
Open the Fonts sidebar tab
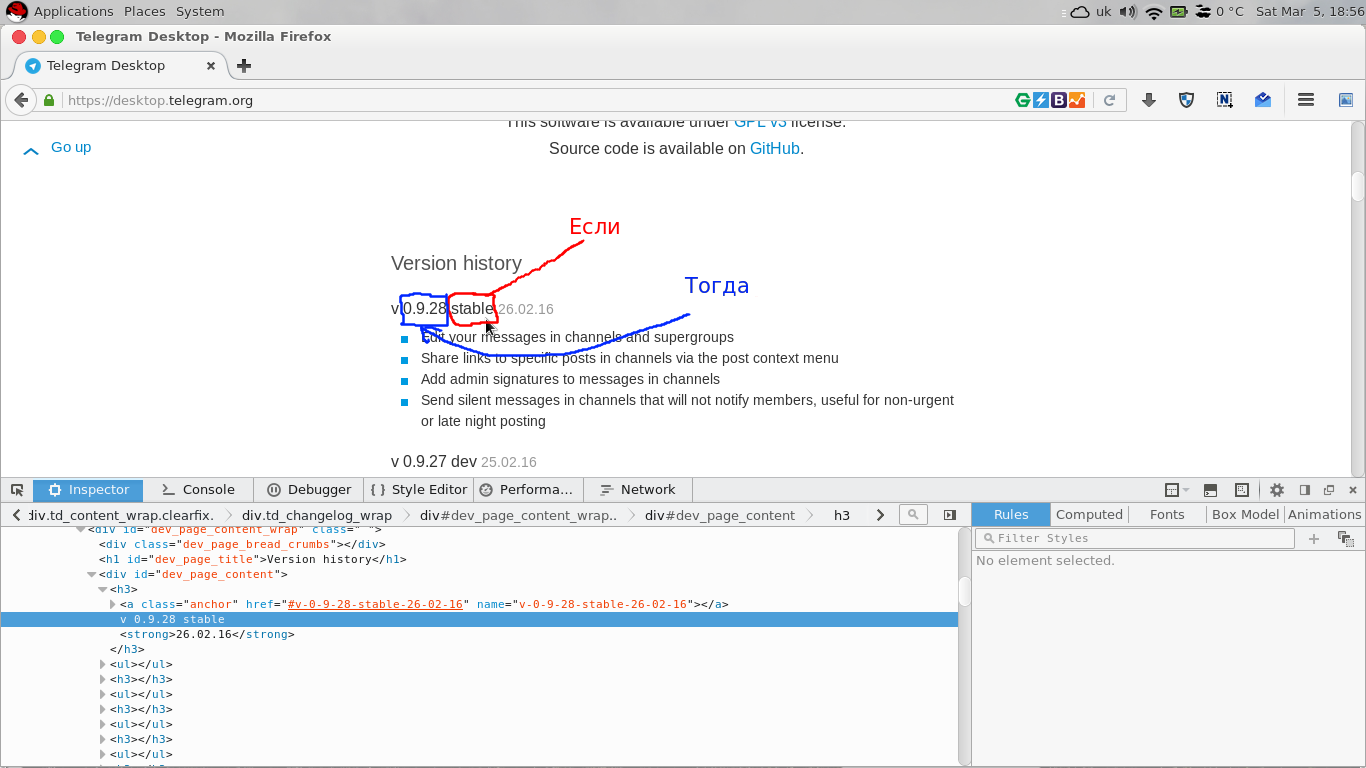point(1167,515)
